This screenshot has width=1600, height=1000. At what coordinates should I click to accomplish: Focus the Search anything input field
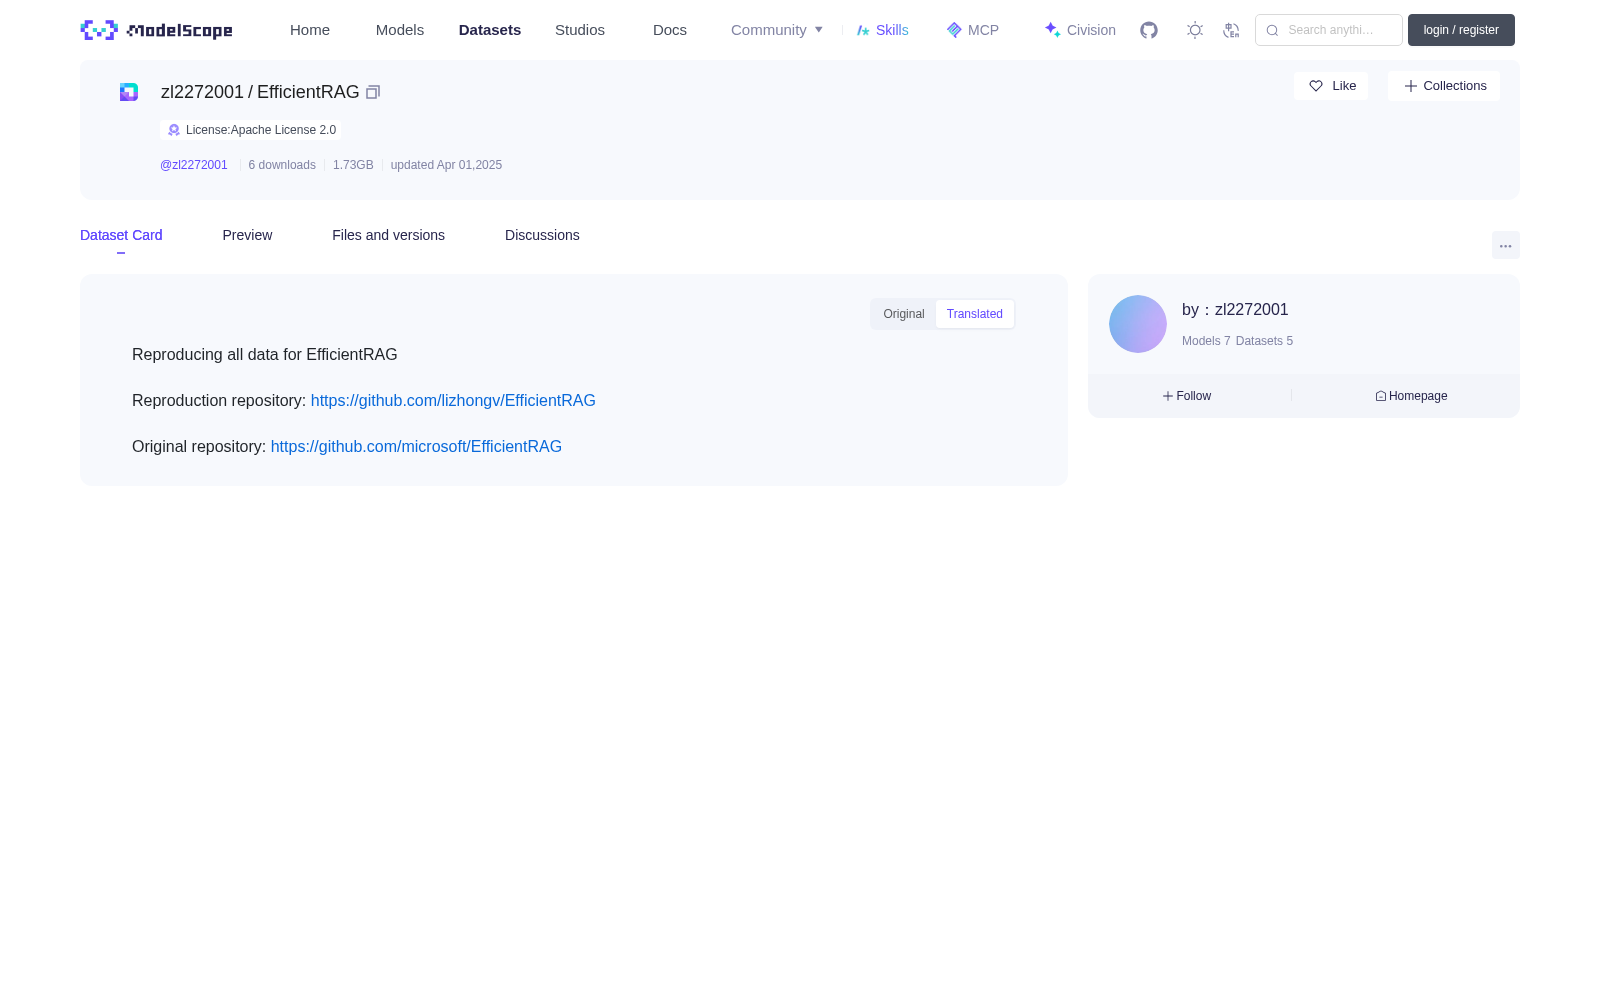point(1329,30)
